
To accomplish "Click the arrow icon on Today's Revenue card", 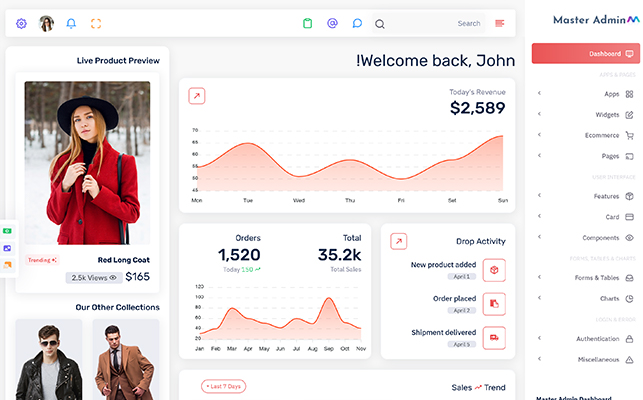I will 197,96.
